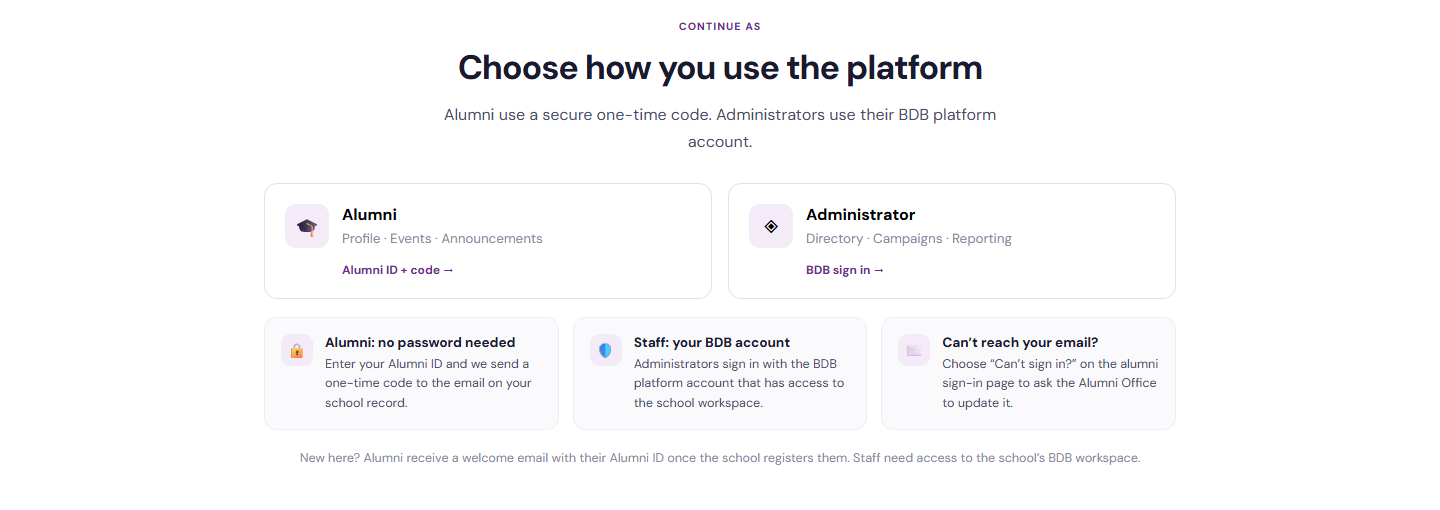Click the shield icon for staff account
The height and width of the screenshot is (510, 1440).
pyautogui.click(x=605, y=350)
